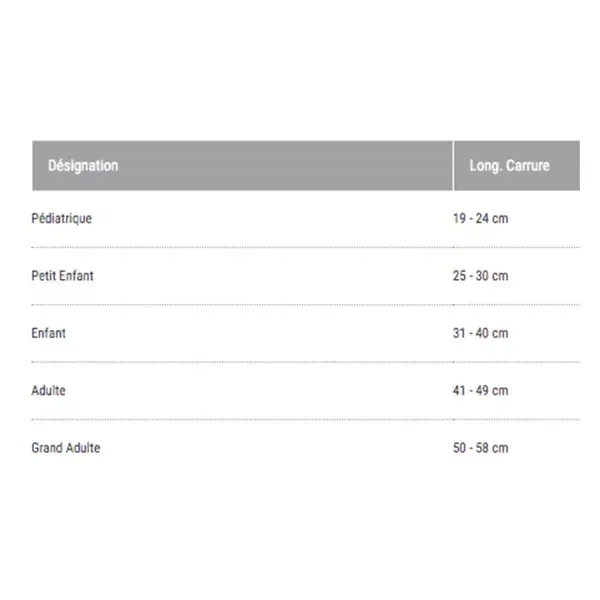Click the 25 - 30 cm value
Viewport: 600px width, 600px height.
click(481, 276)
